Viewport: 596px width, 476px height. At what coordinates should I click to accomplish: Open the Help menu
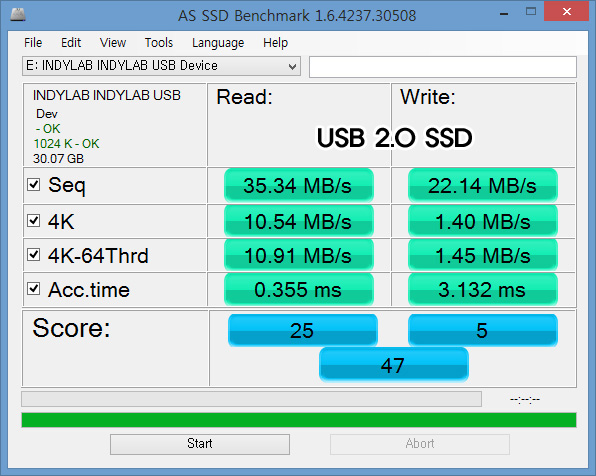click(x=276, y=43)
